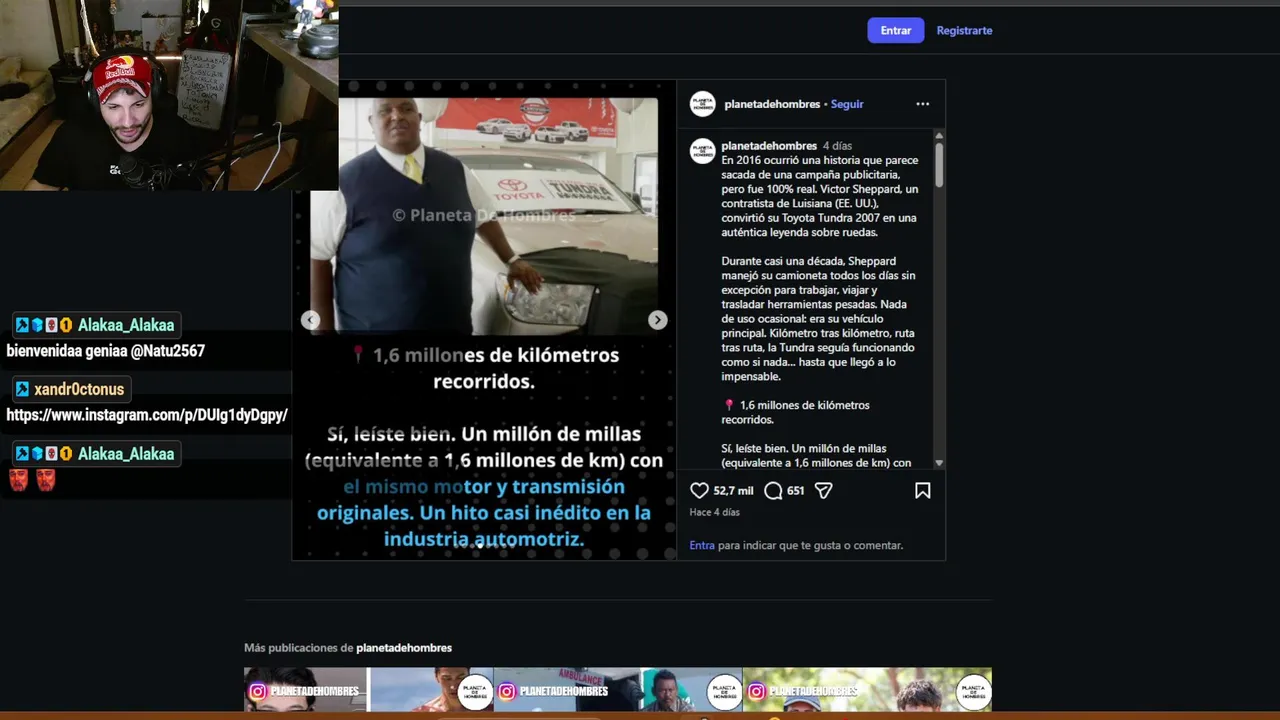Open the Registrarte sign-up link
1280x720 pixels.
pyautogui.click(x=964, y=30)
